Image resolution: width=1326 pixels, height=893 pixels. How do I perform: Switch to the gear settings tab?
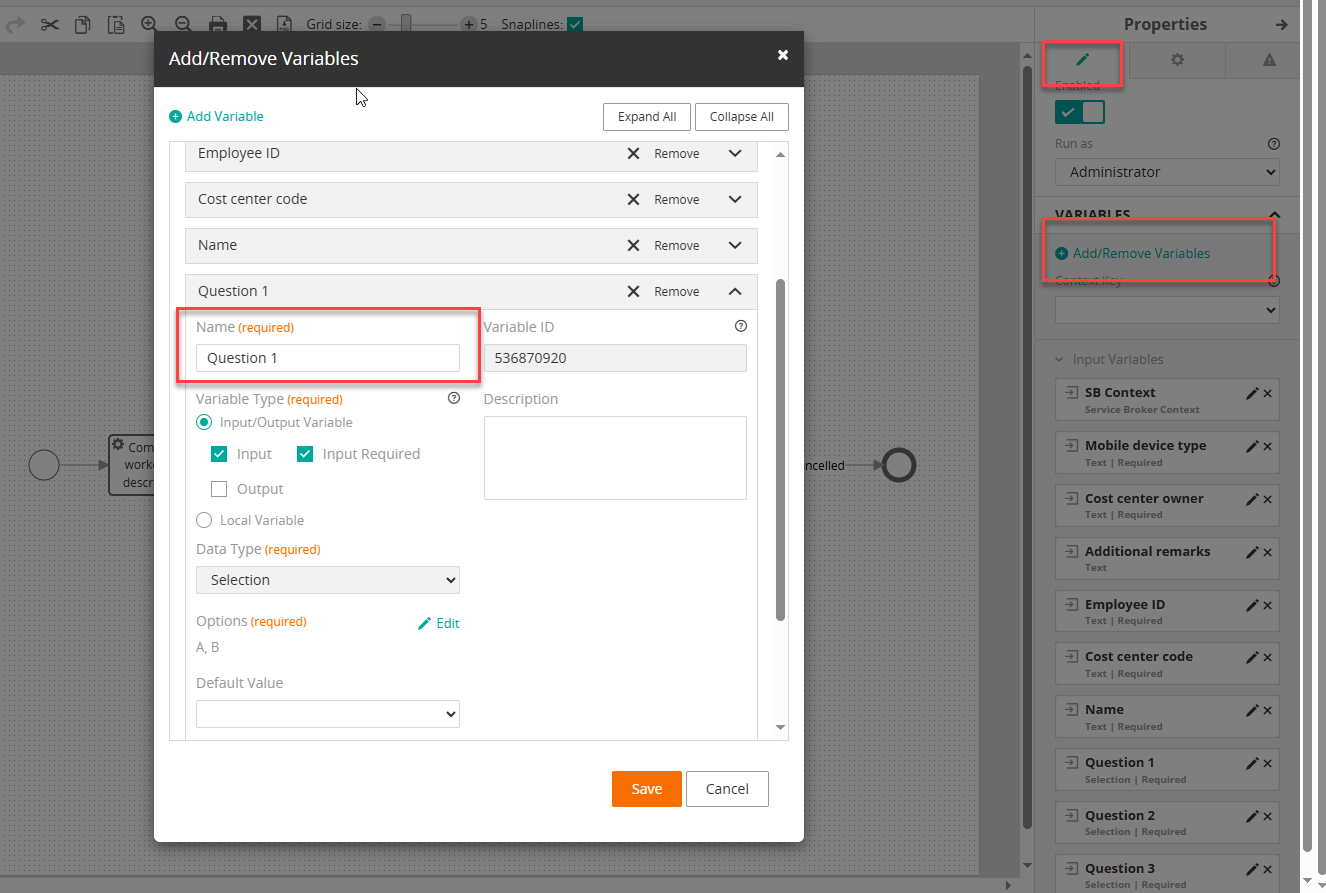(x=1177, y=60)
